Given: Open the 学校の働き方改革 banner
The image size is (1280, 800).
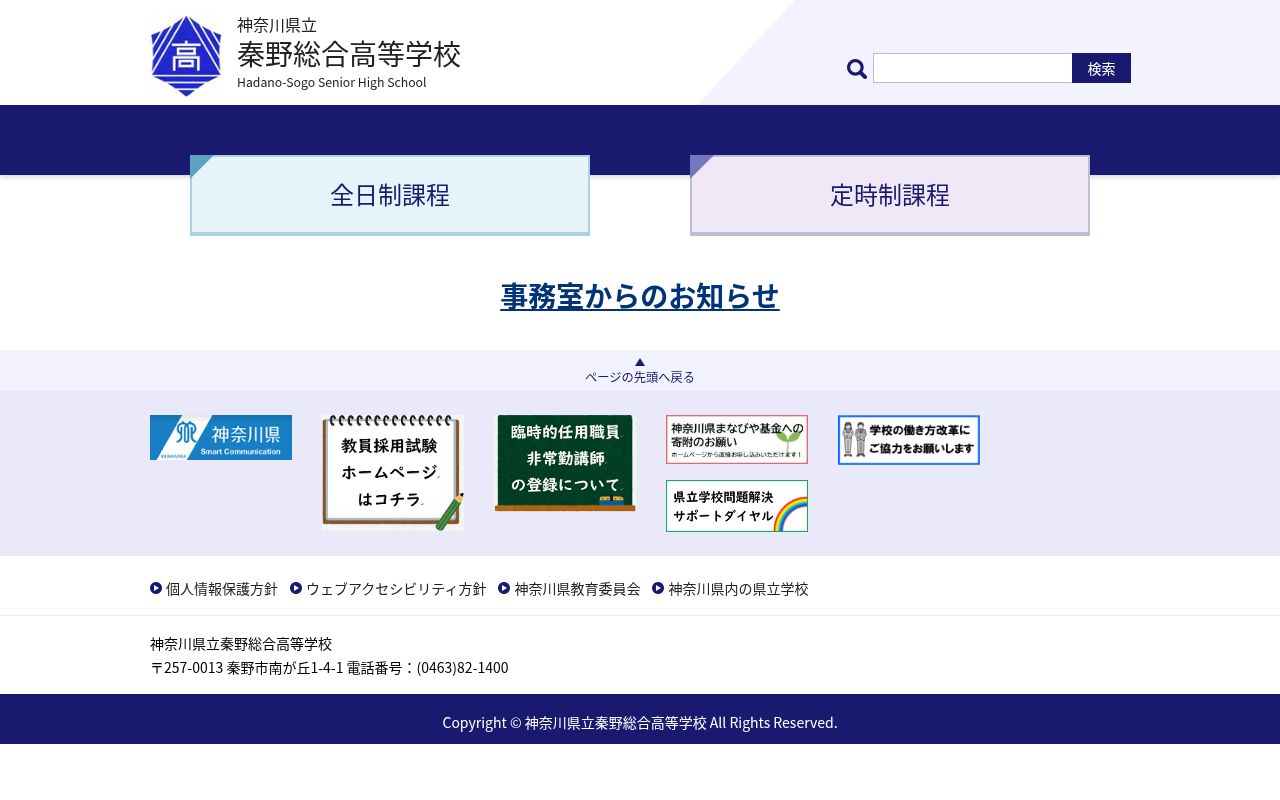Looking at the screenshot, I should (x=909, y=440).
